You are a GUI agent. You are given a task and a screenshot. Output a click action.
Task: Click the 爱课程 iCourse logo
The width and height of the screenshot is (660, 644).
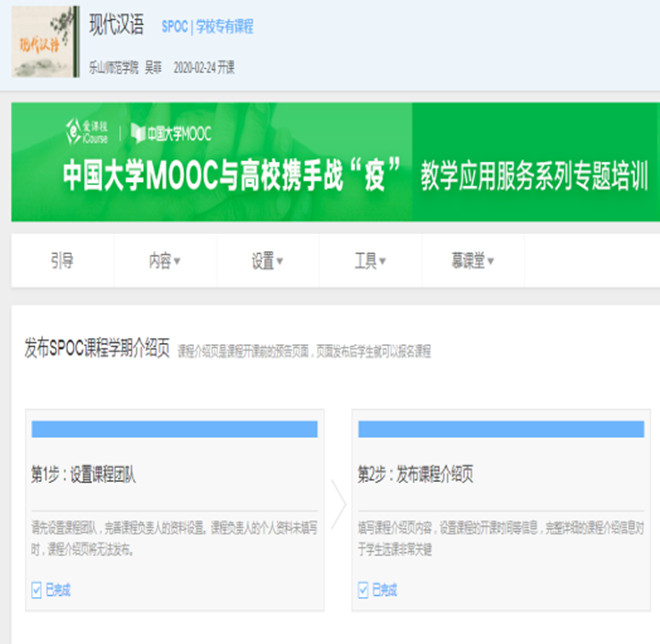pyautogui.click(x=86, y=132)
